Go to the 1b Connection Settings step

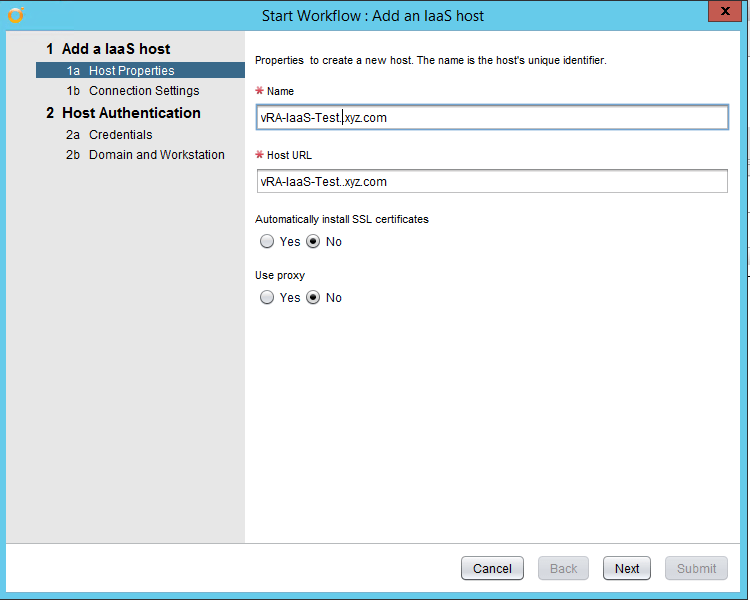[x=143, y=91]
